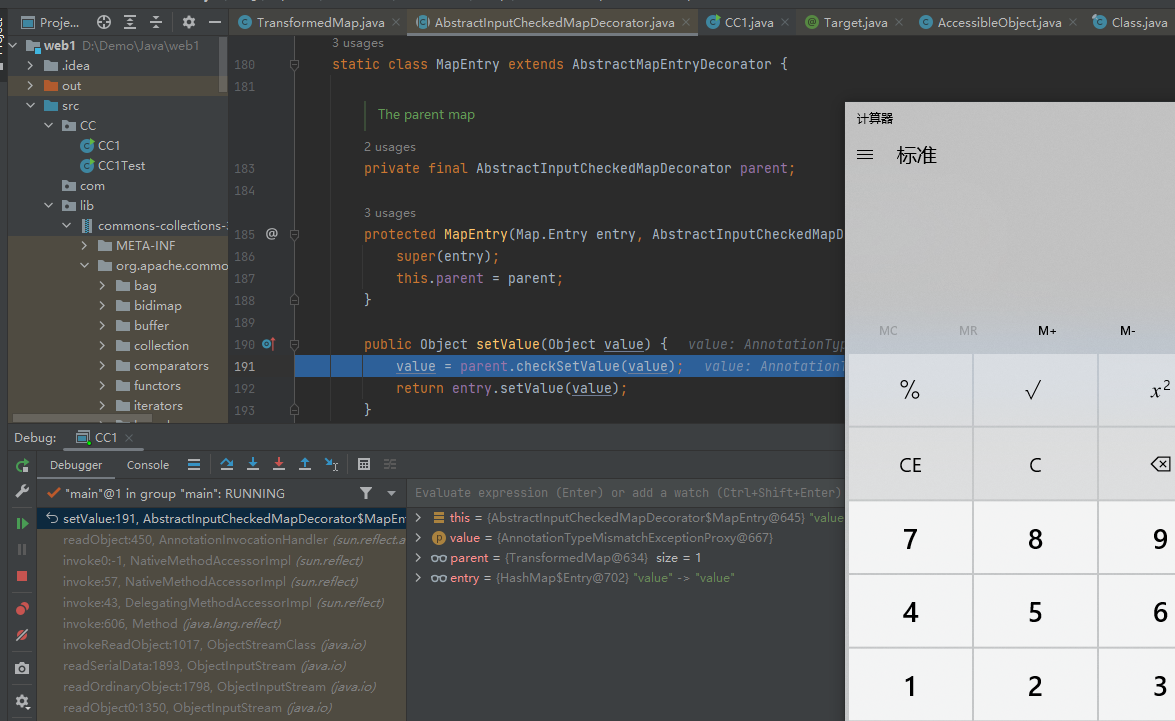This screenshot has height=721, width=1175.
Task: Rerun CC1 debug session
Action: coord(22,465)
